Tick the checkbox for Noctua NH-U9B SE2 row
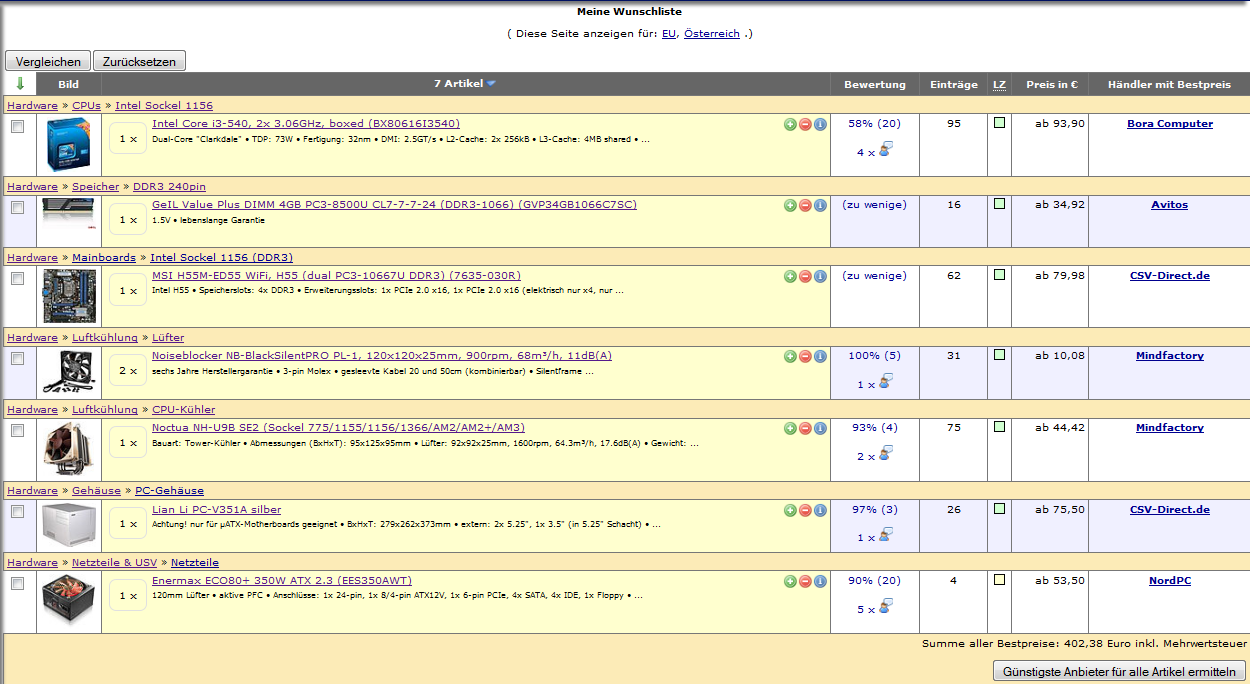1250x684 pixels. (17, 431)
